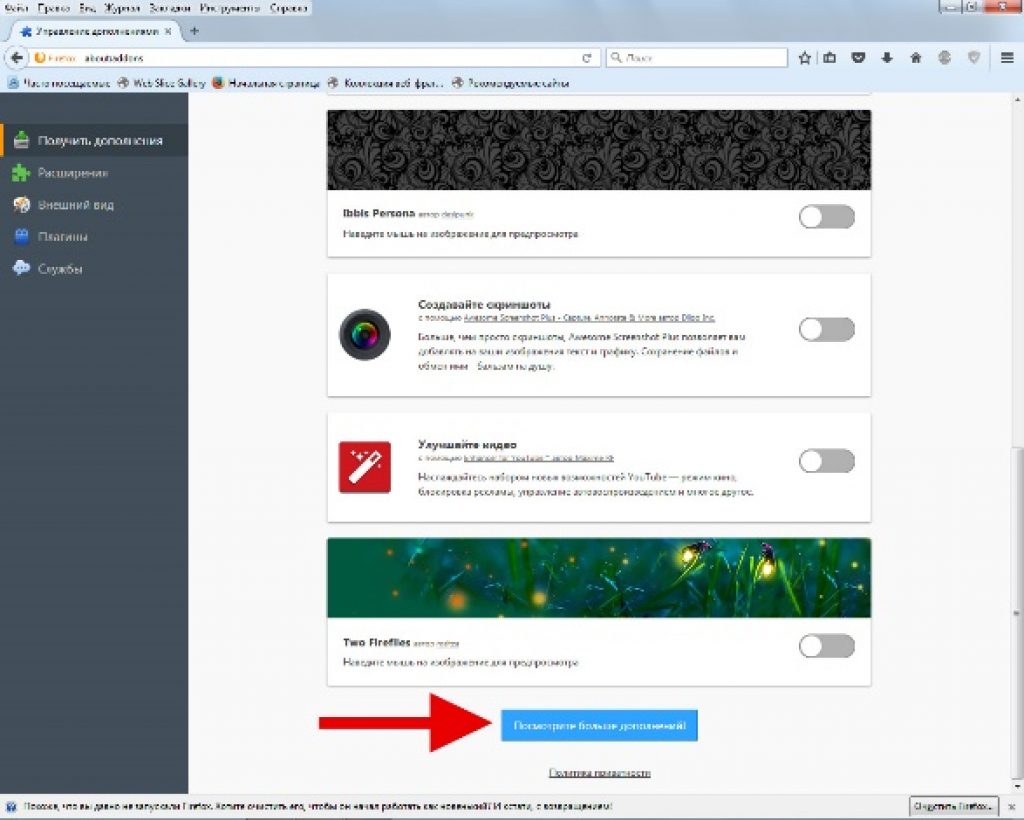
Task: Open the hamburger menu button
Action: (x=1007, y=58)
